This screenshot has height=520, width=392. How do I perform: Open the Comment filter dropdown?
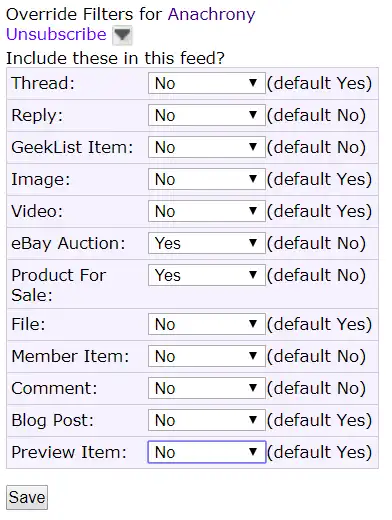point(207,388)
